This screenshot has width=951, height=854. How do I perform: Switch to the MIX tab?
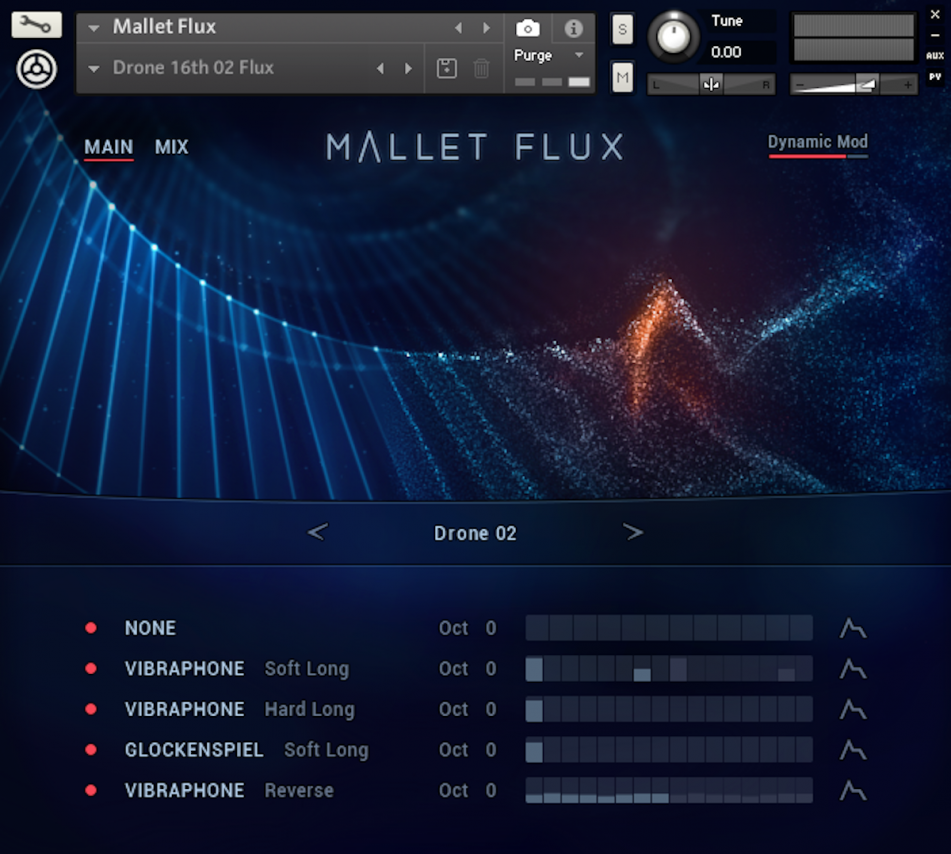171,146
